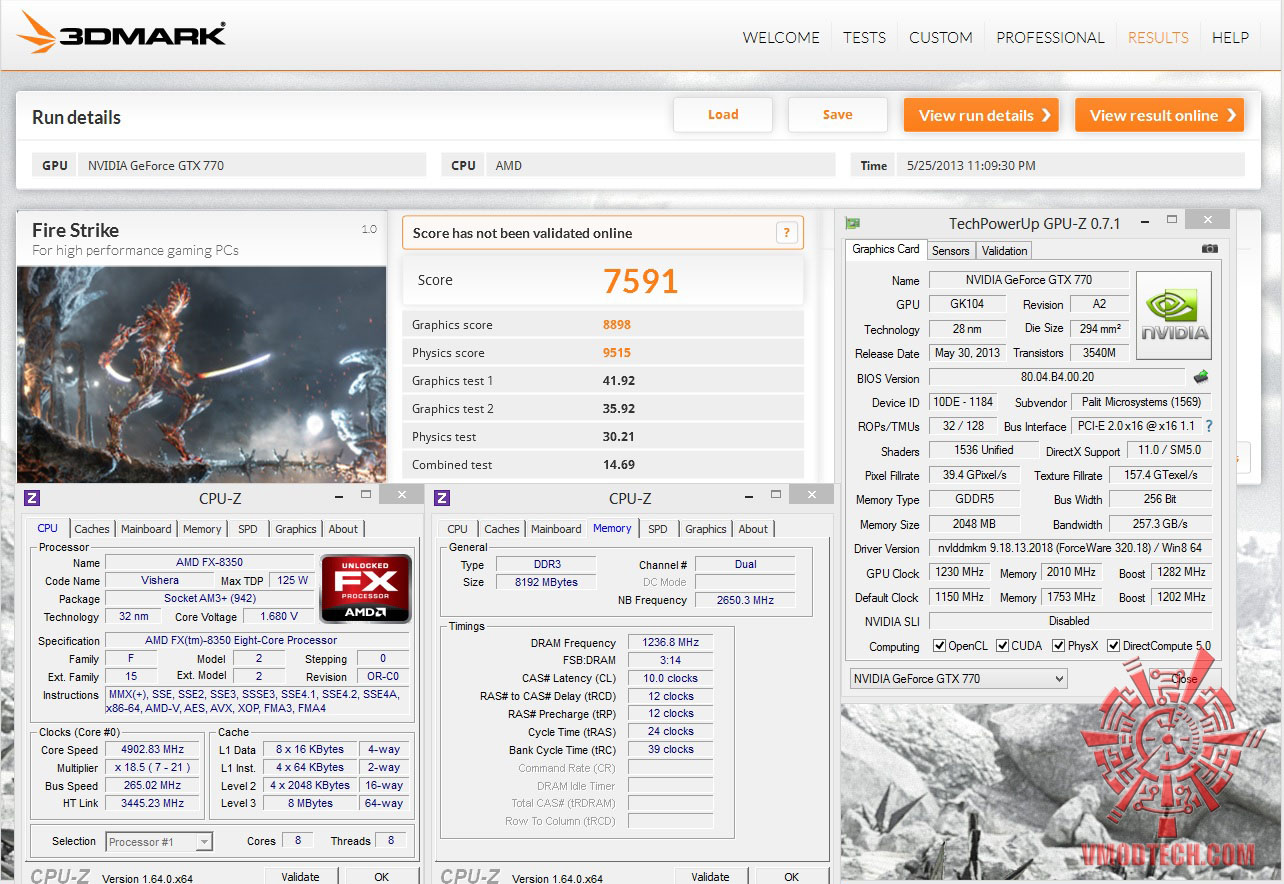The height and width of the screenshot is (884, 1284).
Task: Minimize the CPU-Z window showing the Memory tab
Action: coord(749,494)
